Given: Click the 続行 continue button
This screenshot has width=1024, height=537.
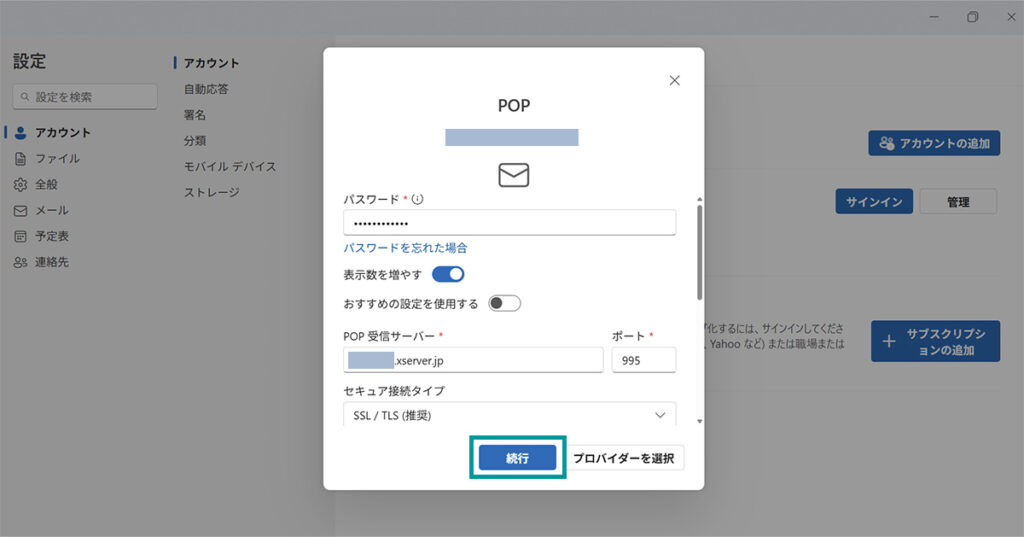Looking at the screenshot, I should pos(517,458).
